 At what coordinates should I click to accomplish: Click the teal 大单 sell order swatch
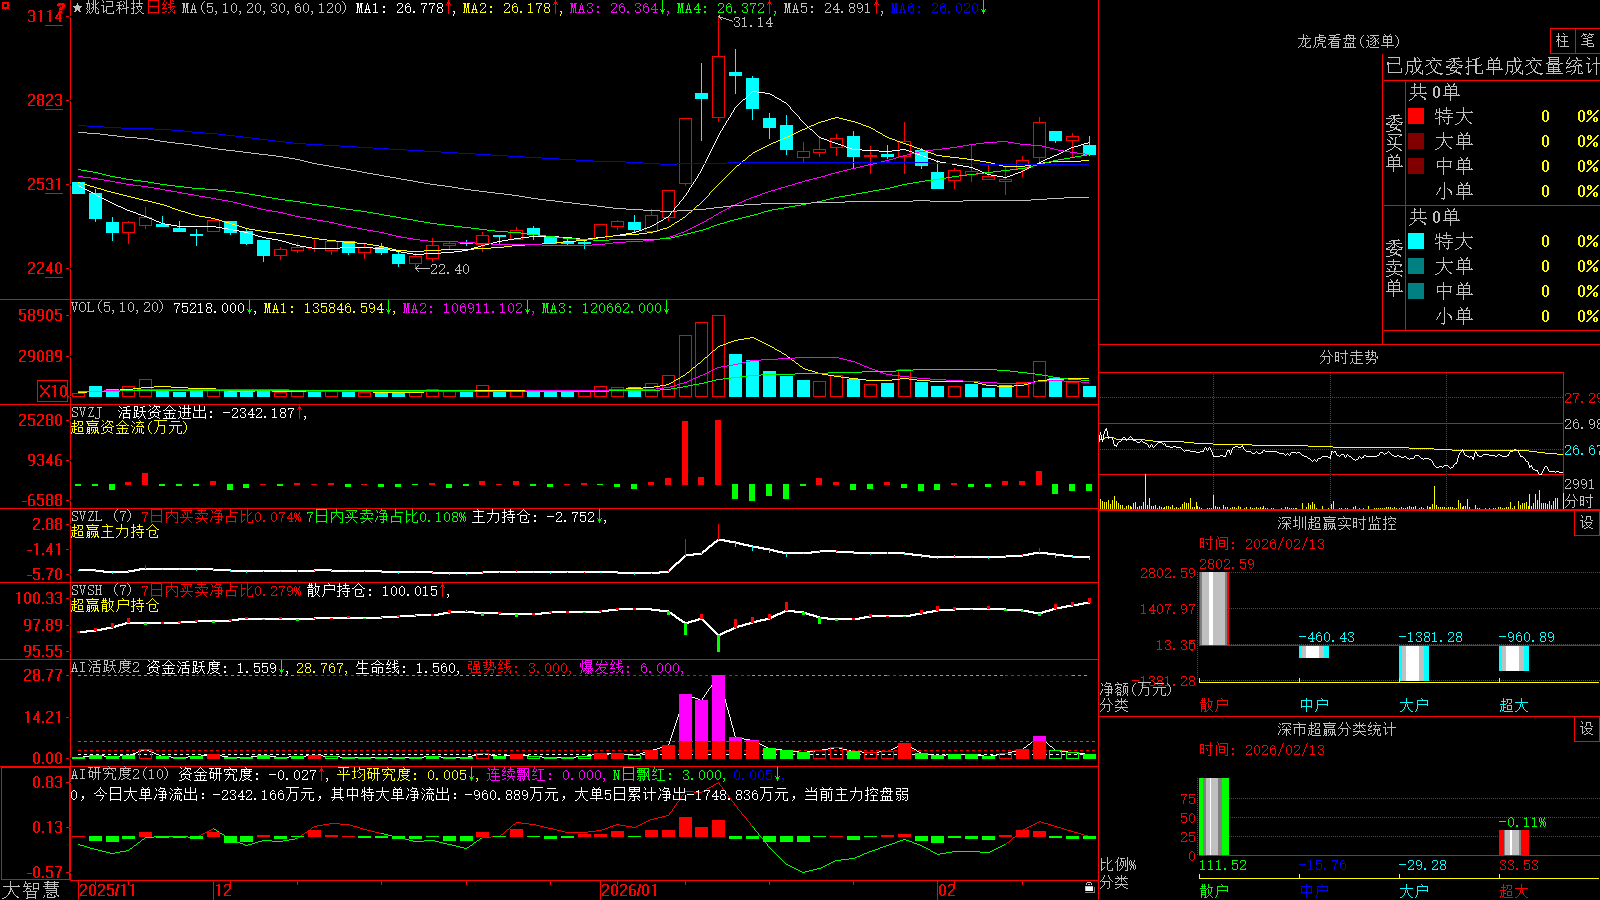click(1416, 266)
